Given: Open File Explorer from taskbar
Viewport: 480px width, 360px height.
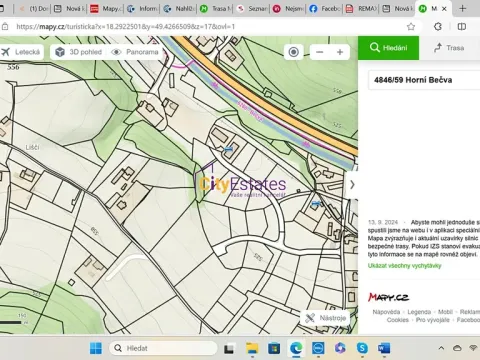Looking at the screenshot, I should (252, 348).
